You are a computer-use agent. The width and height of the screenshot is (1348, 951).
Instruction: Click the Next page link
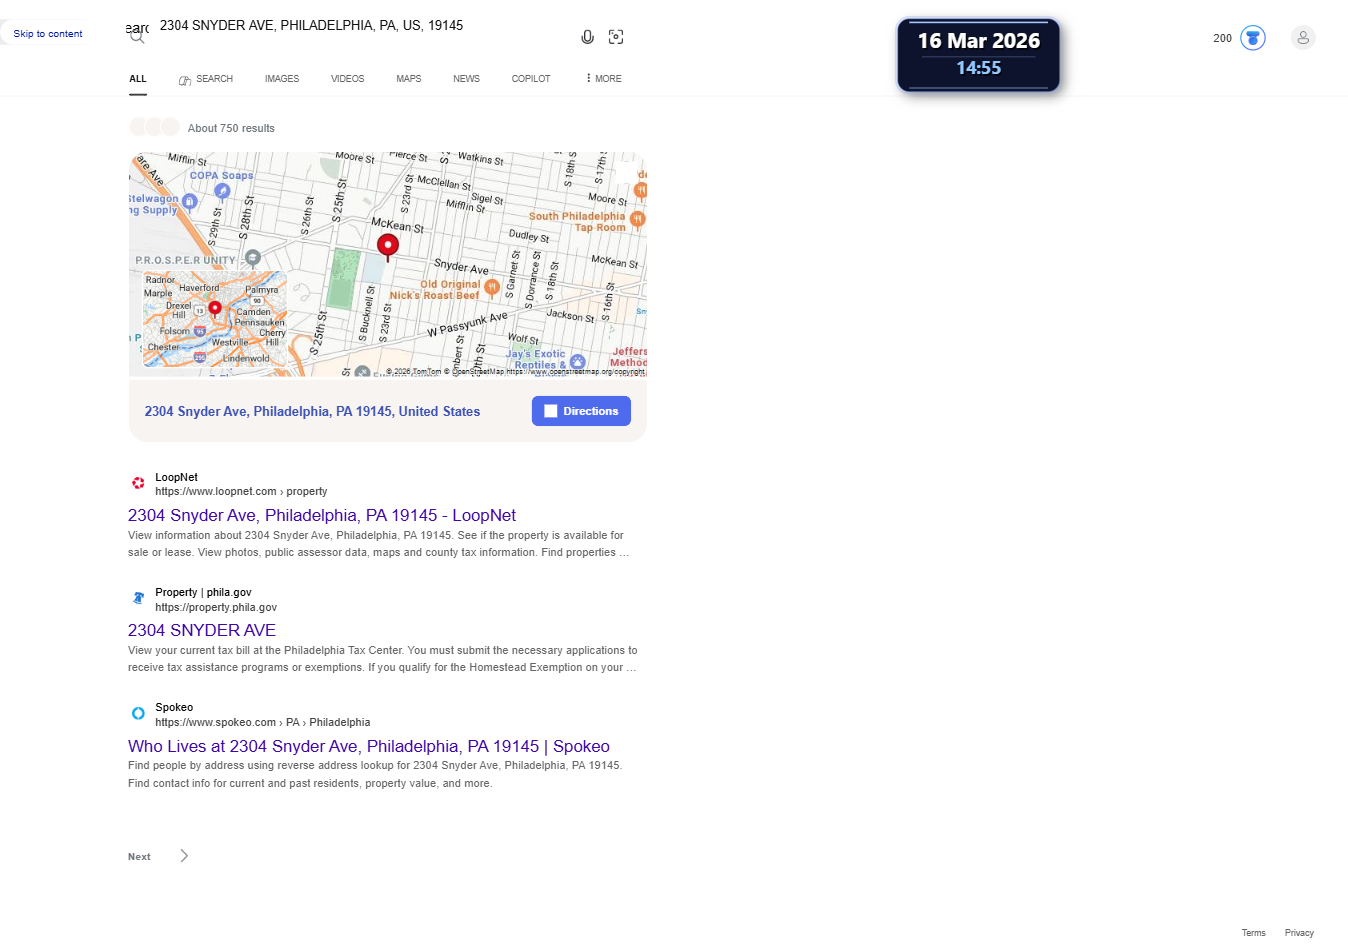[139, 857]
